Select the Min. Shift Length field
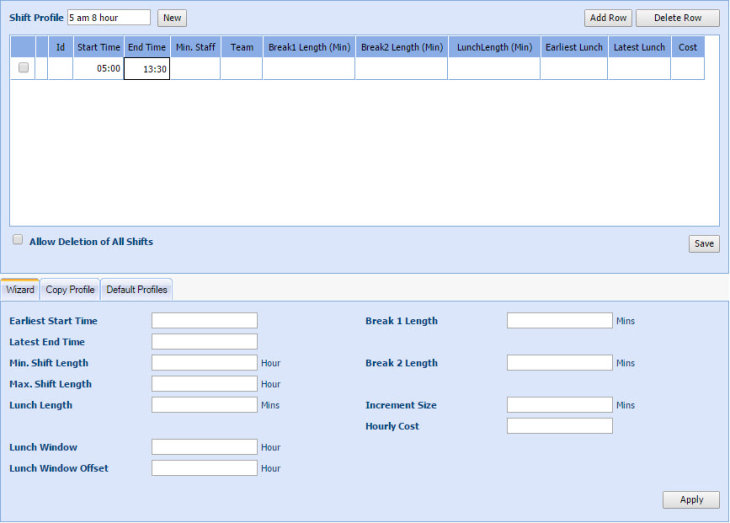This screenshot has height=523, width=730. coord(204,363)
